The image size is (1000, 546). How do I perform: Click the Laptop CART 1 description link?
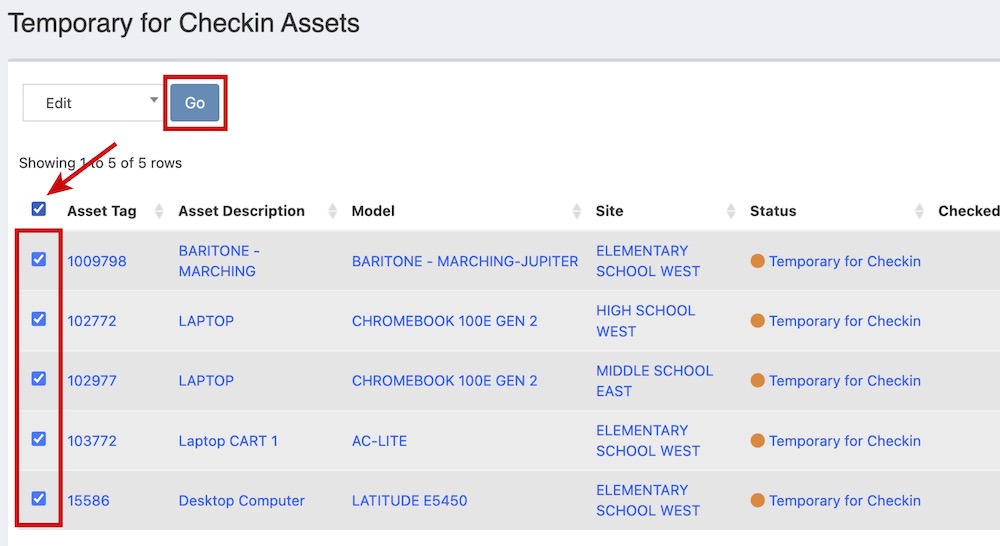[x=228, y=441]
